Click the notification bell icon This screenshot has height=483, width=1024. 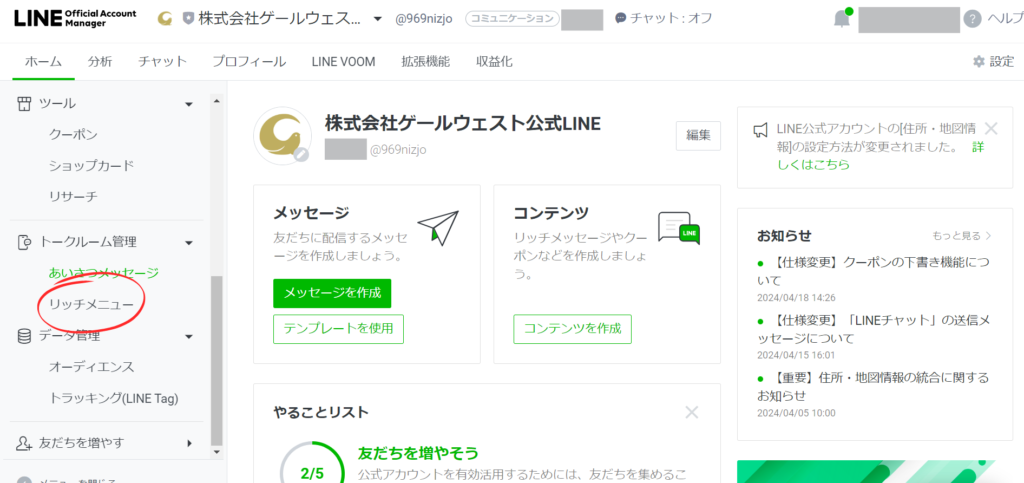coord(841,19)
